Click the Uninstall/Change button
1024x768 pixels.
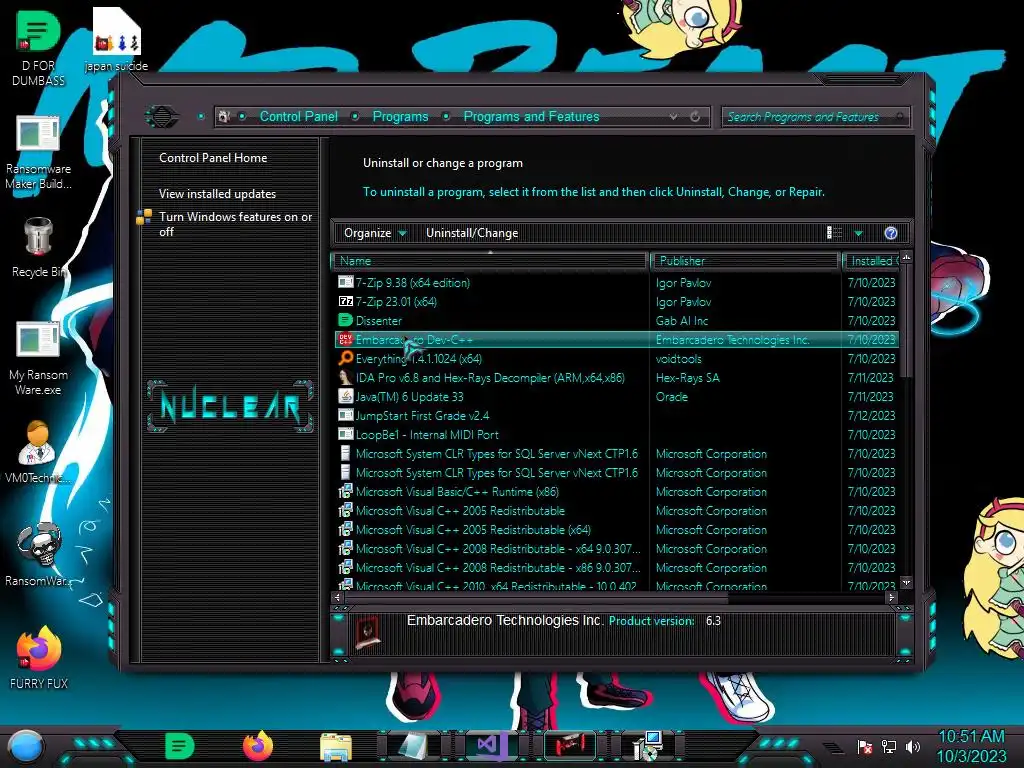472,233
